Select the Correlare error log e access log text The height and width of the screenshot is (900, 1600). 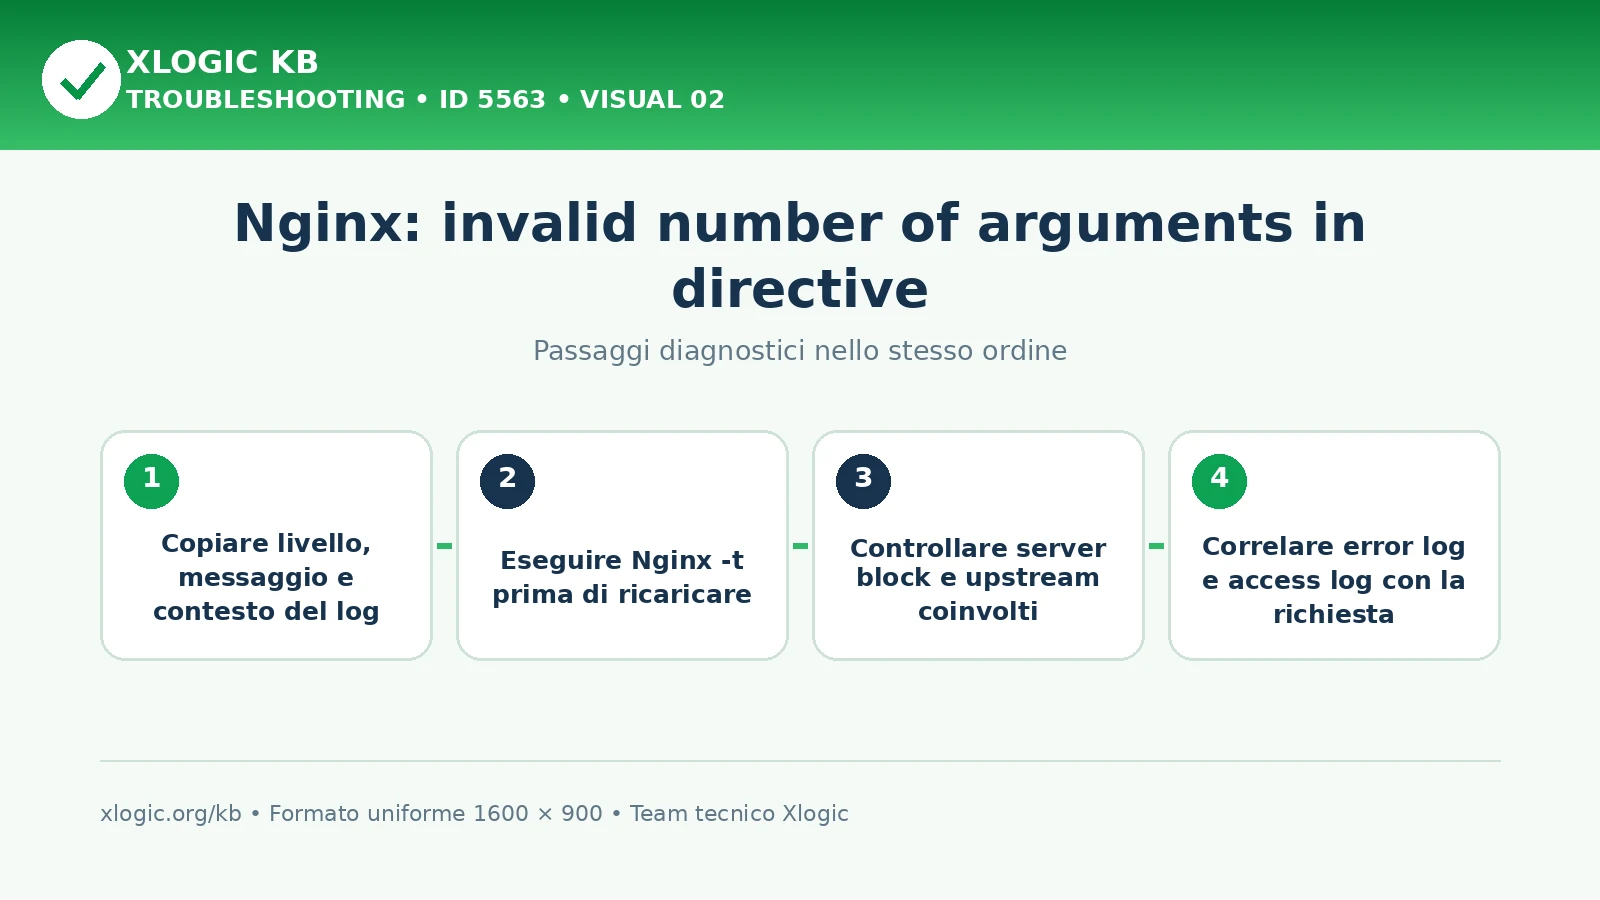click(1334, 580)
